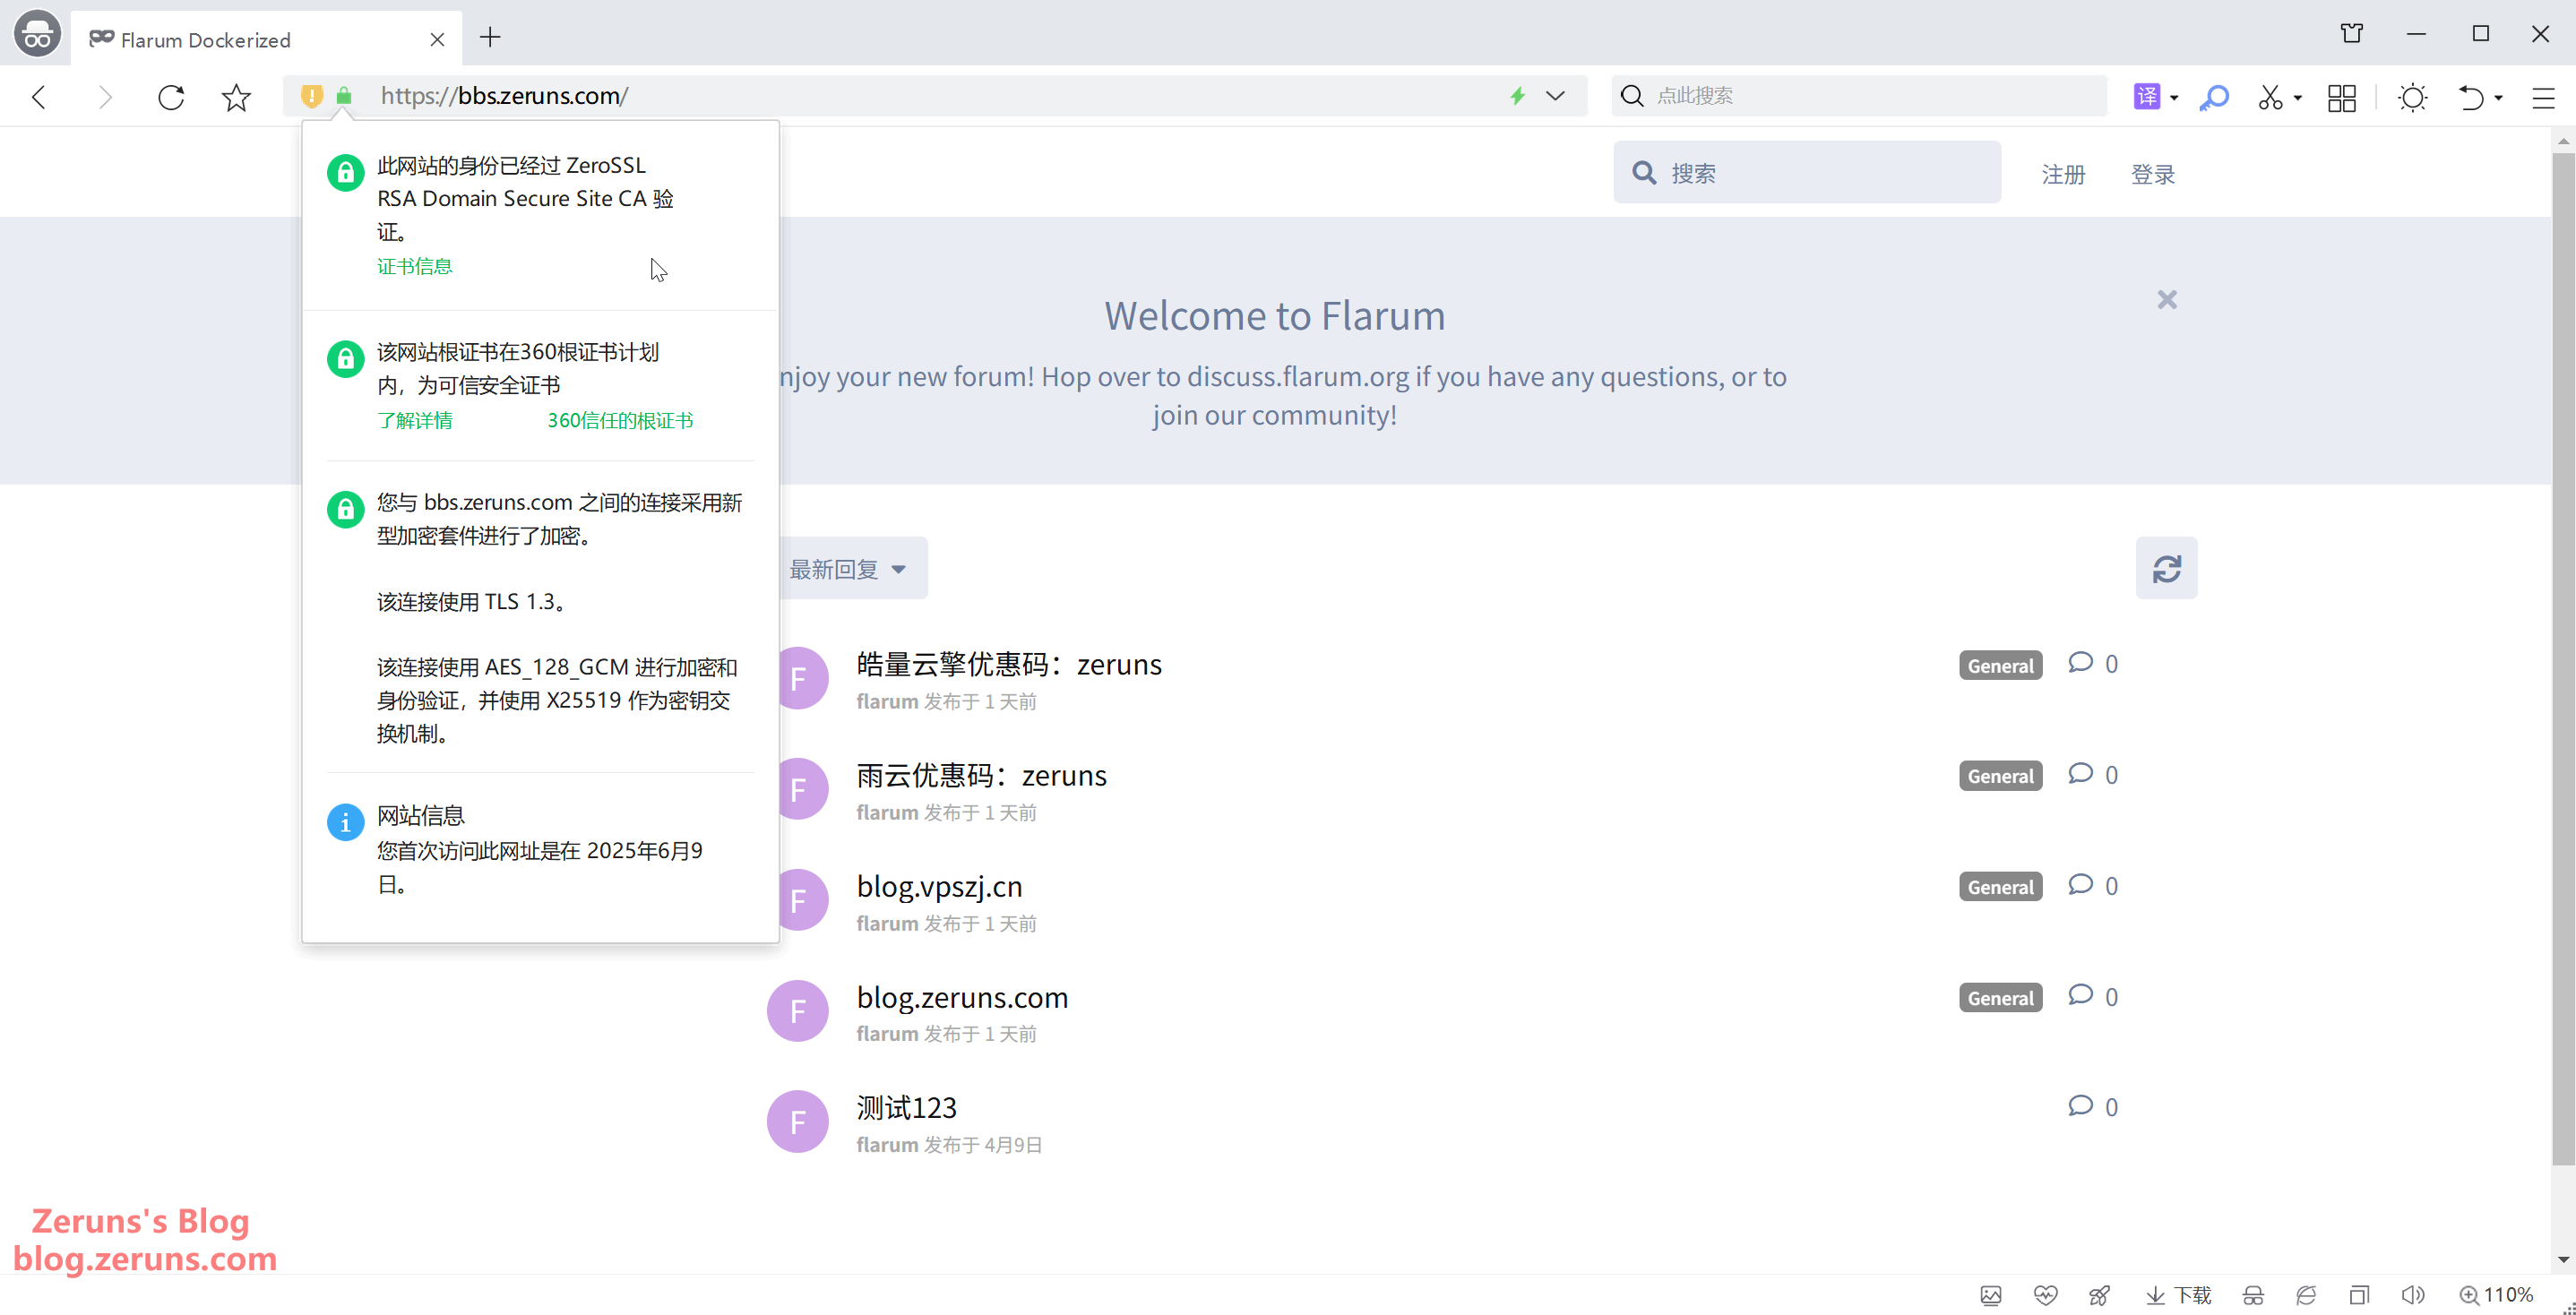
Task: Click General tag on 雨云优惠码 row
Action: pos(2000,777)
